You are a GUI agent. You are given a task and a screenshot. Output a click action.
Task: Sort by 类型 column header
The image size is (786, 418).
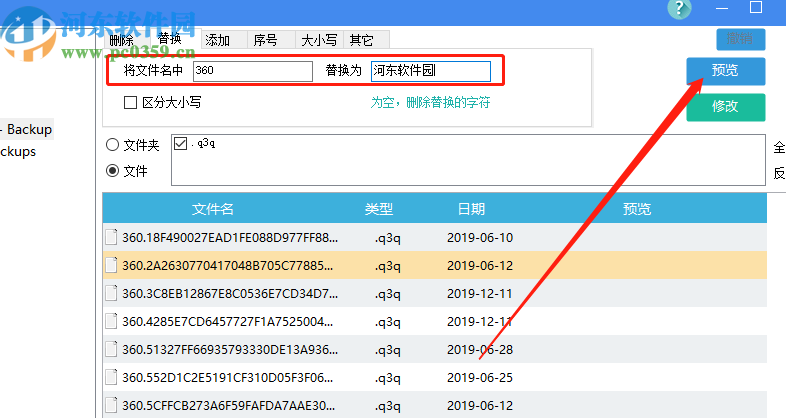click(379, 209)
